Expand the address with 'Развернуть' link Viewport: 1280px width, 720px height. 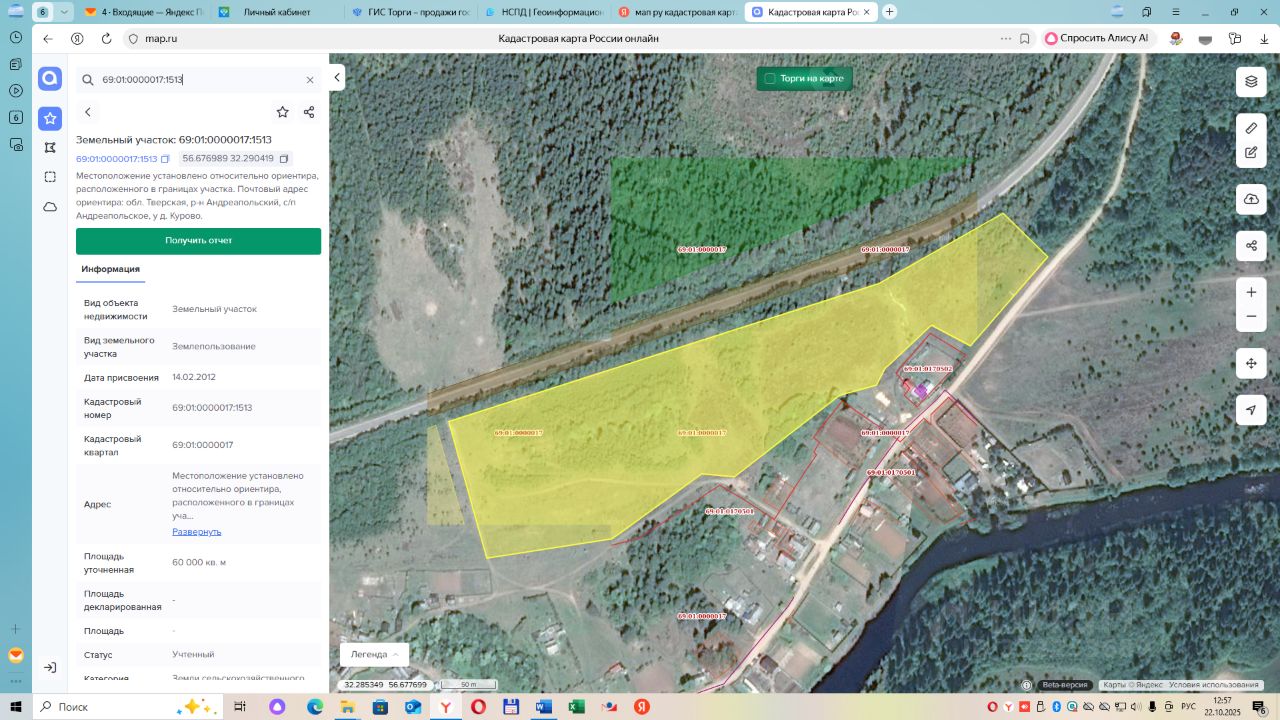[197, 531]
